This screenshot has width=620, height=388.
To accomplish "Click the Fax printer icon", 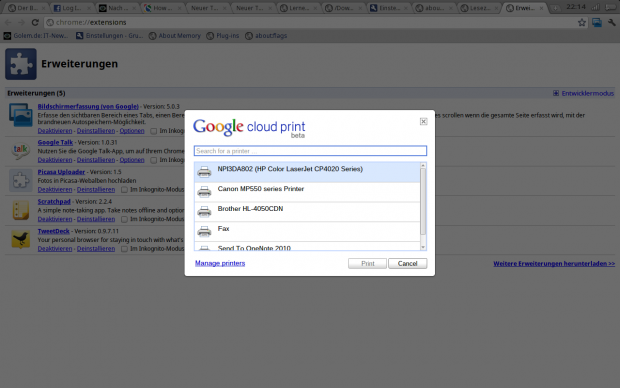I will [x=204, y=231].
